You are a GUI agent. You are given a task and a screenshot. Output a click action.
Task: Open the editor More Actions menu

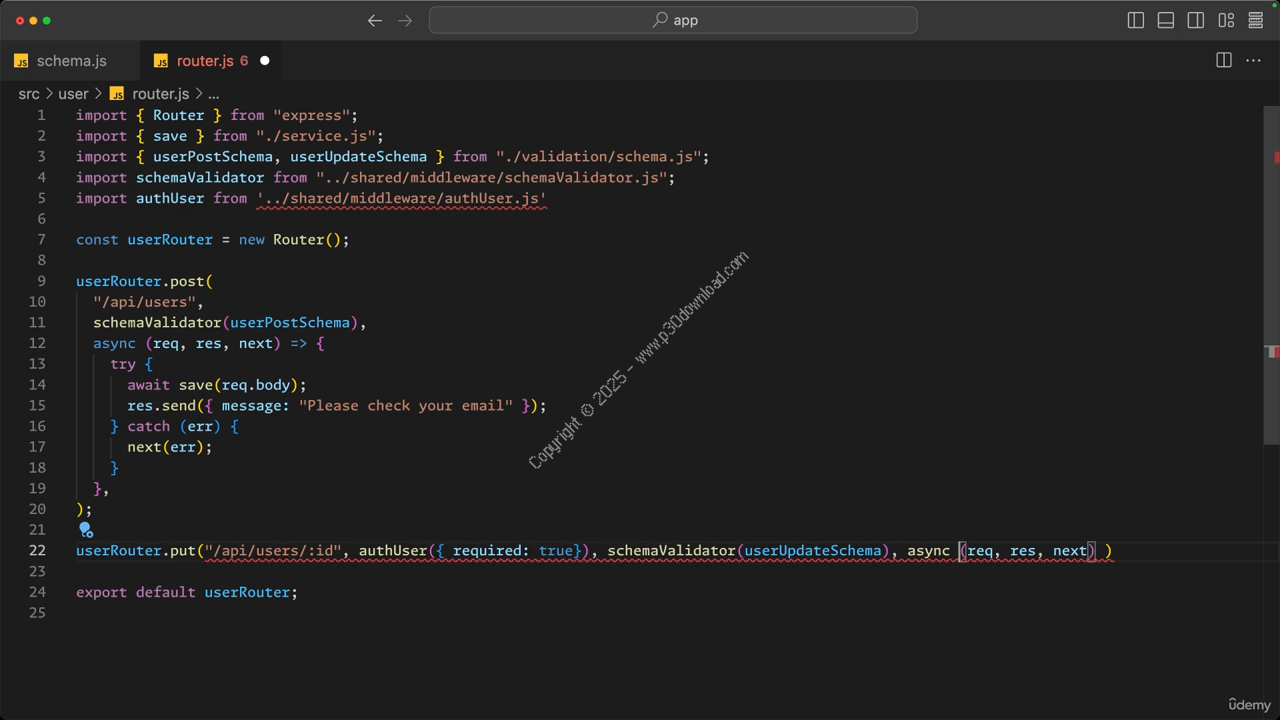point(1253,61)
